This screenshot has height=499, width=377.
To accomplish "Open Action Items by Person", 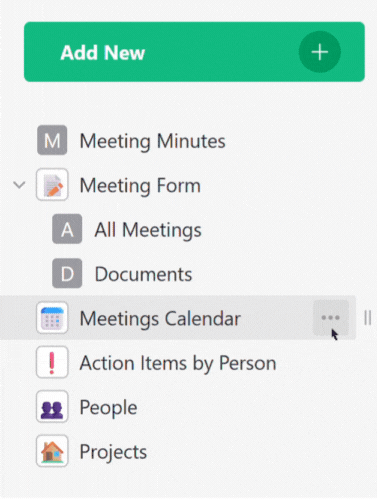I will [x=178, y=363].
